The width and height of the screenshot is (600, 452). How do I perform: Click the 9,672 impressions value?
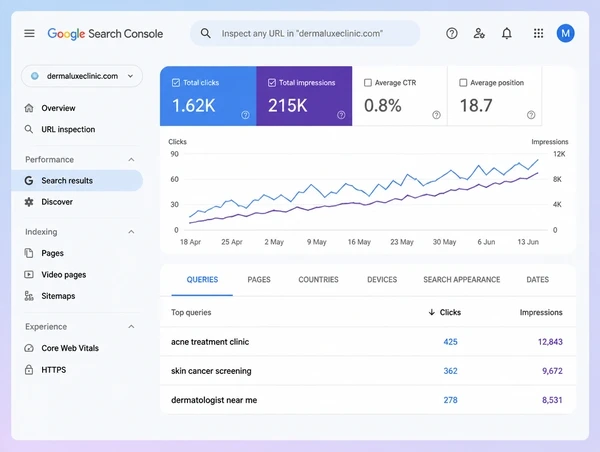point(552,371)
